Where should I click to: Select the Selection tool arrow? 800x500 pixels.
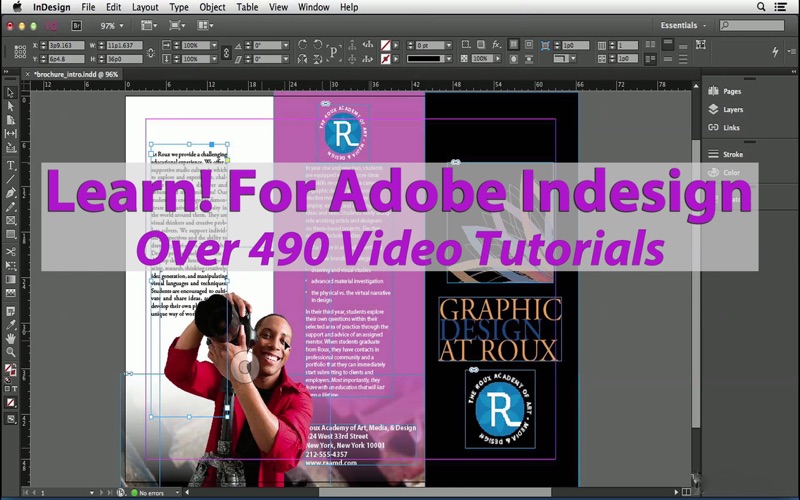click(11, 93)
